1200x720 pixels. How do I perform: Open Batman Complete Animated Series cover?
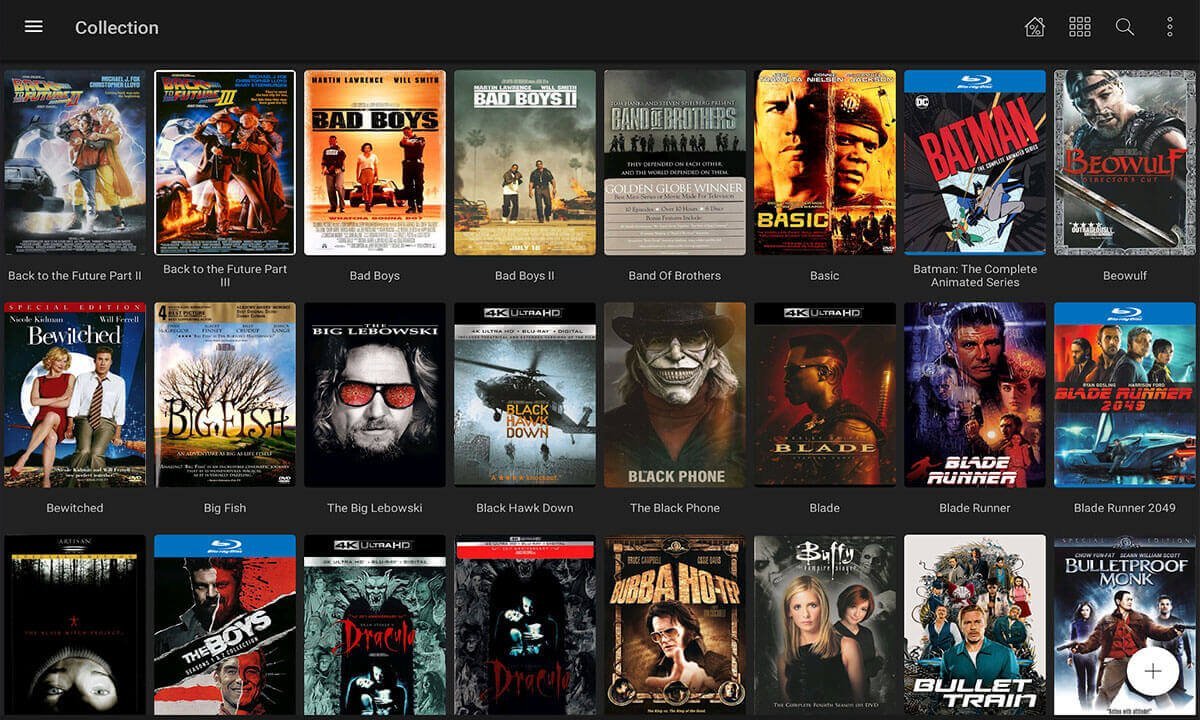coord(975,162)
